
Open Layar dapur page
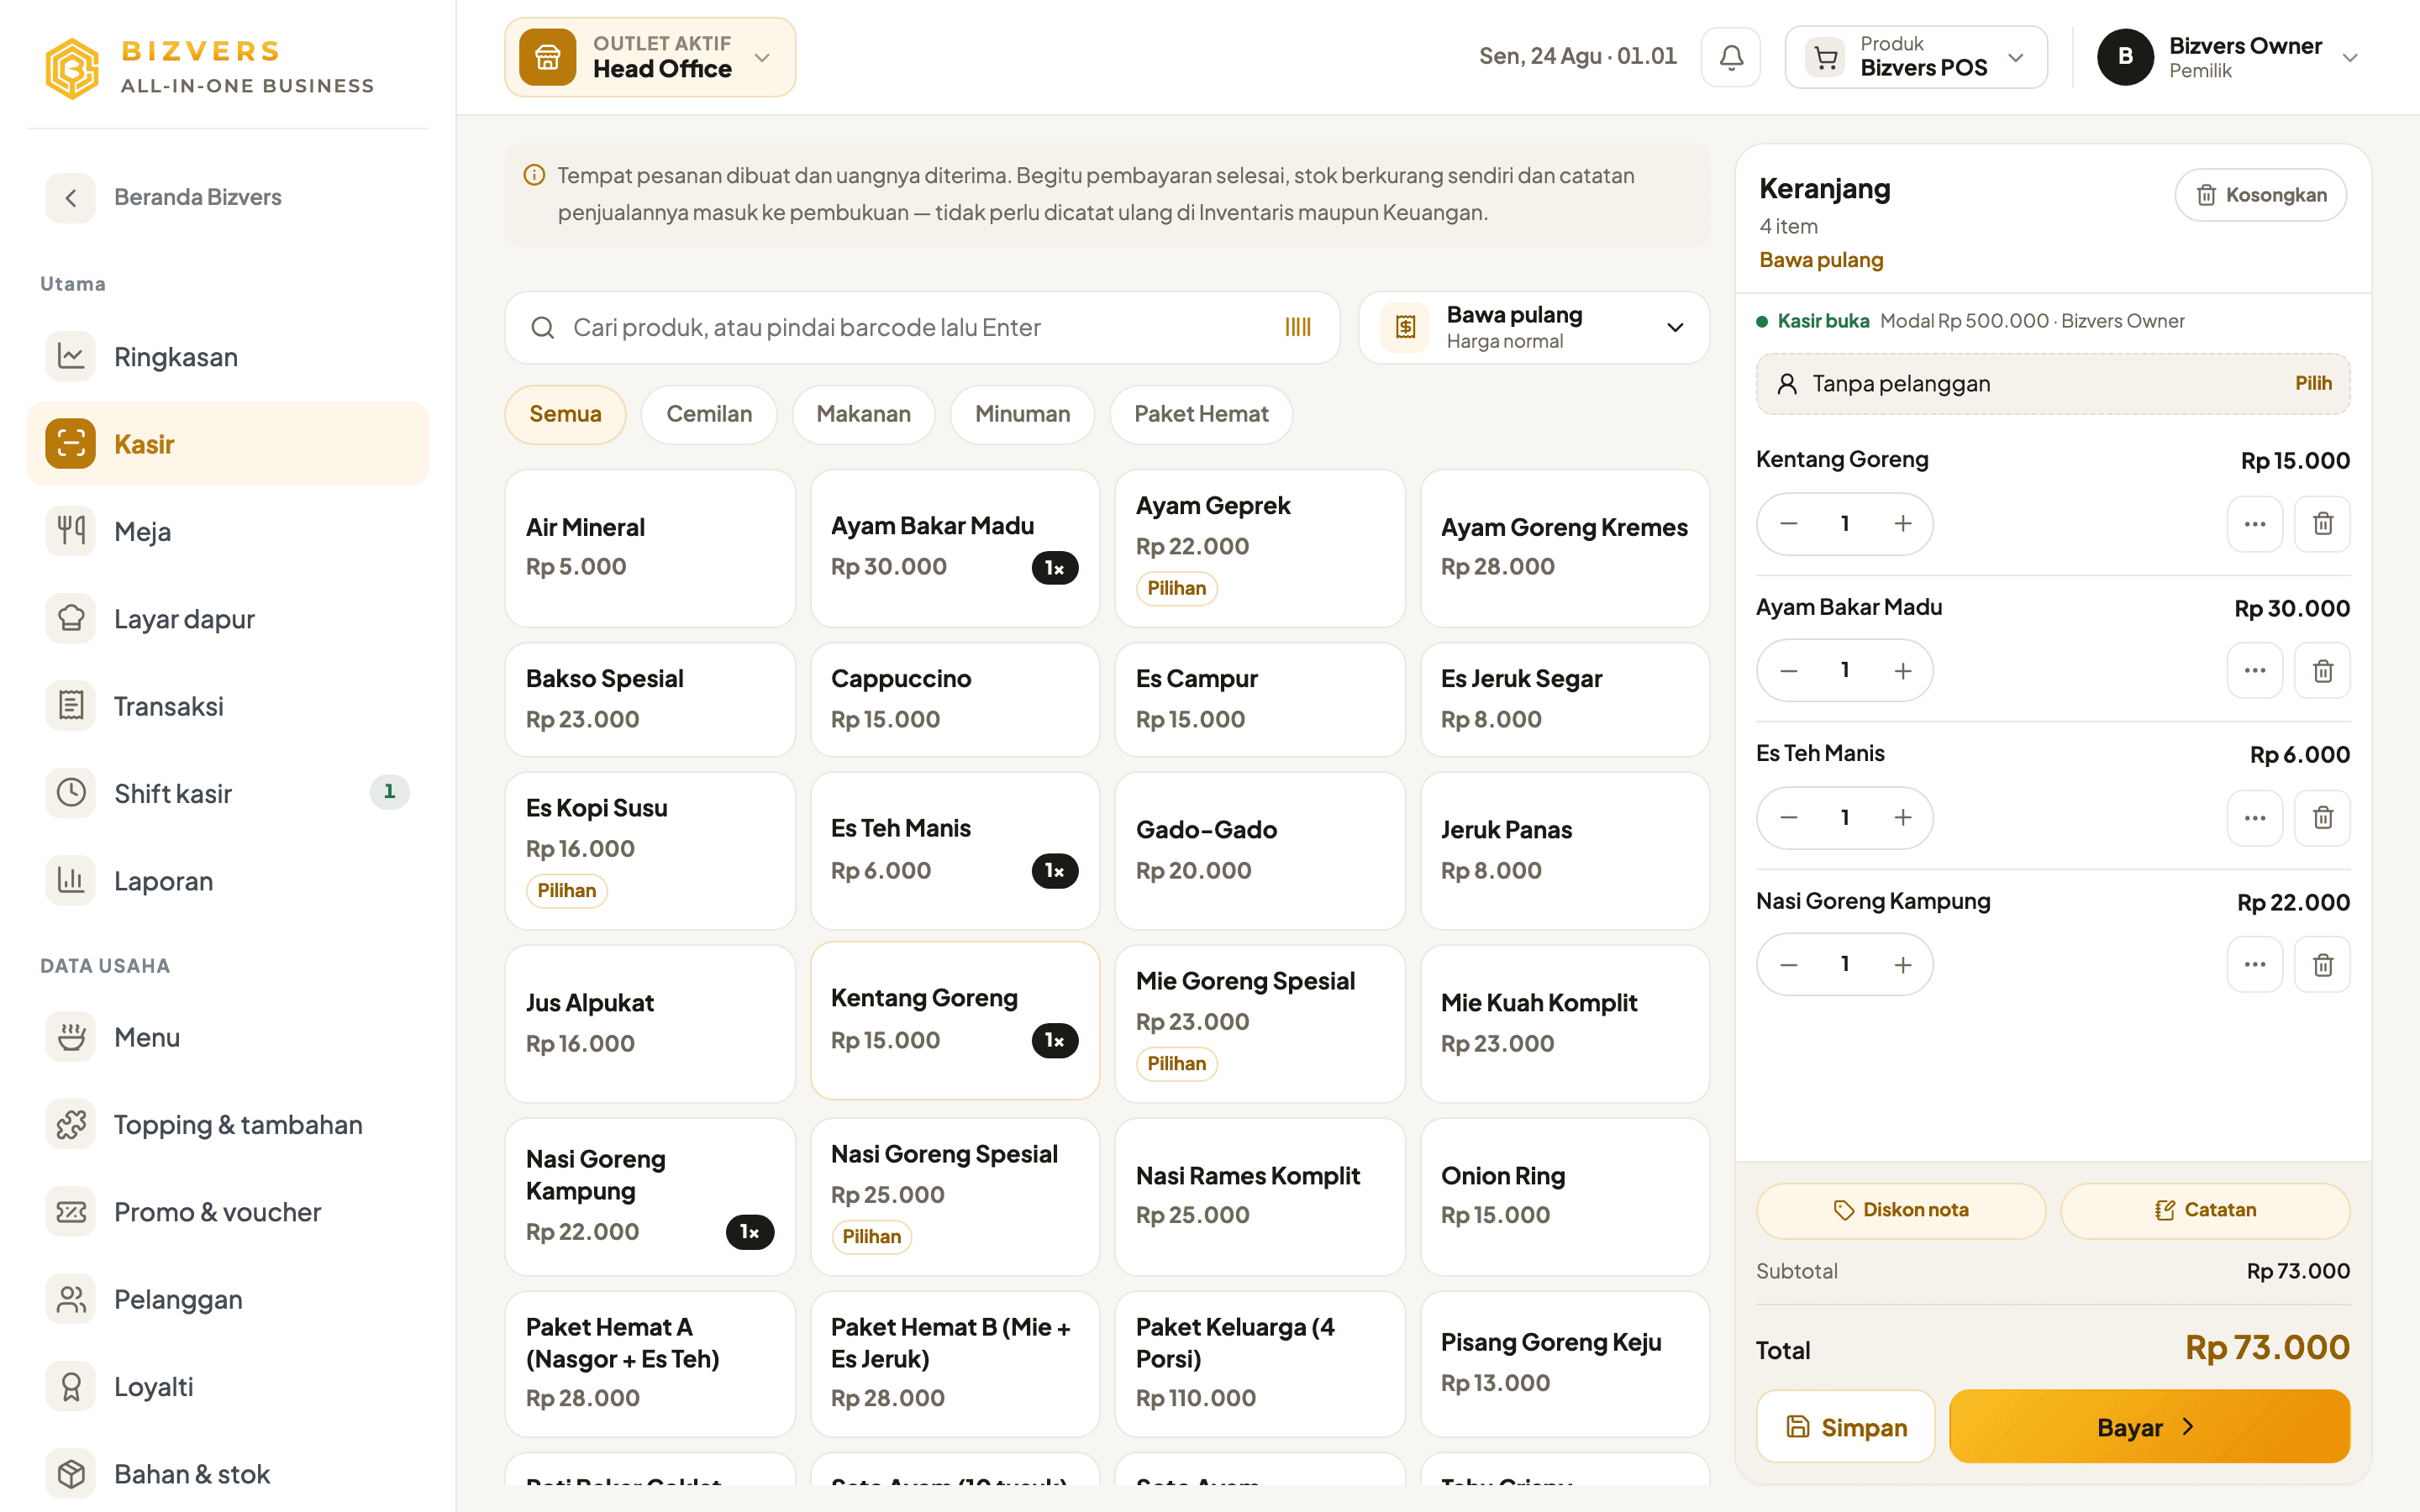[x=228, y=619]
